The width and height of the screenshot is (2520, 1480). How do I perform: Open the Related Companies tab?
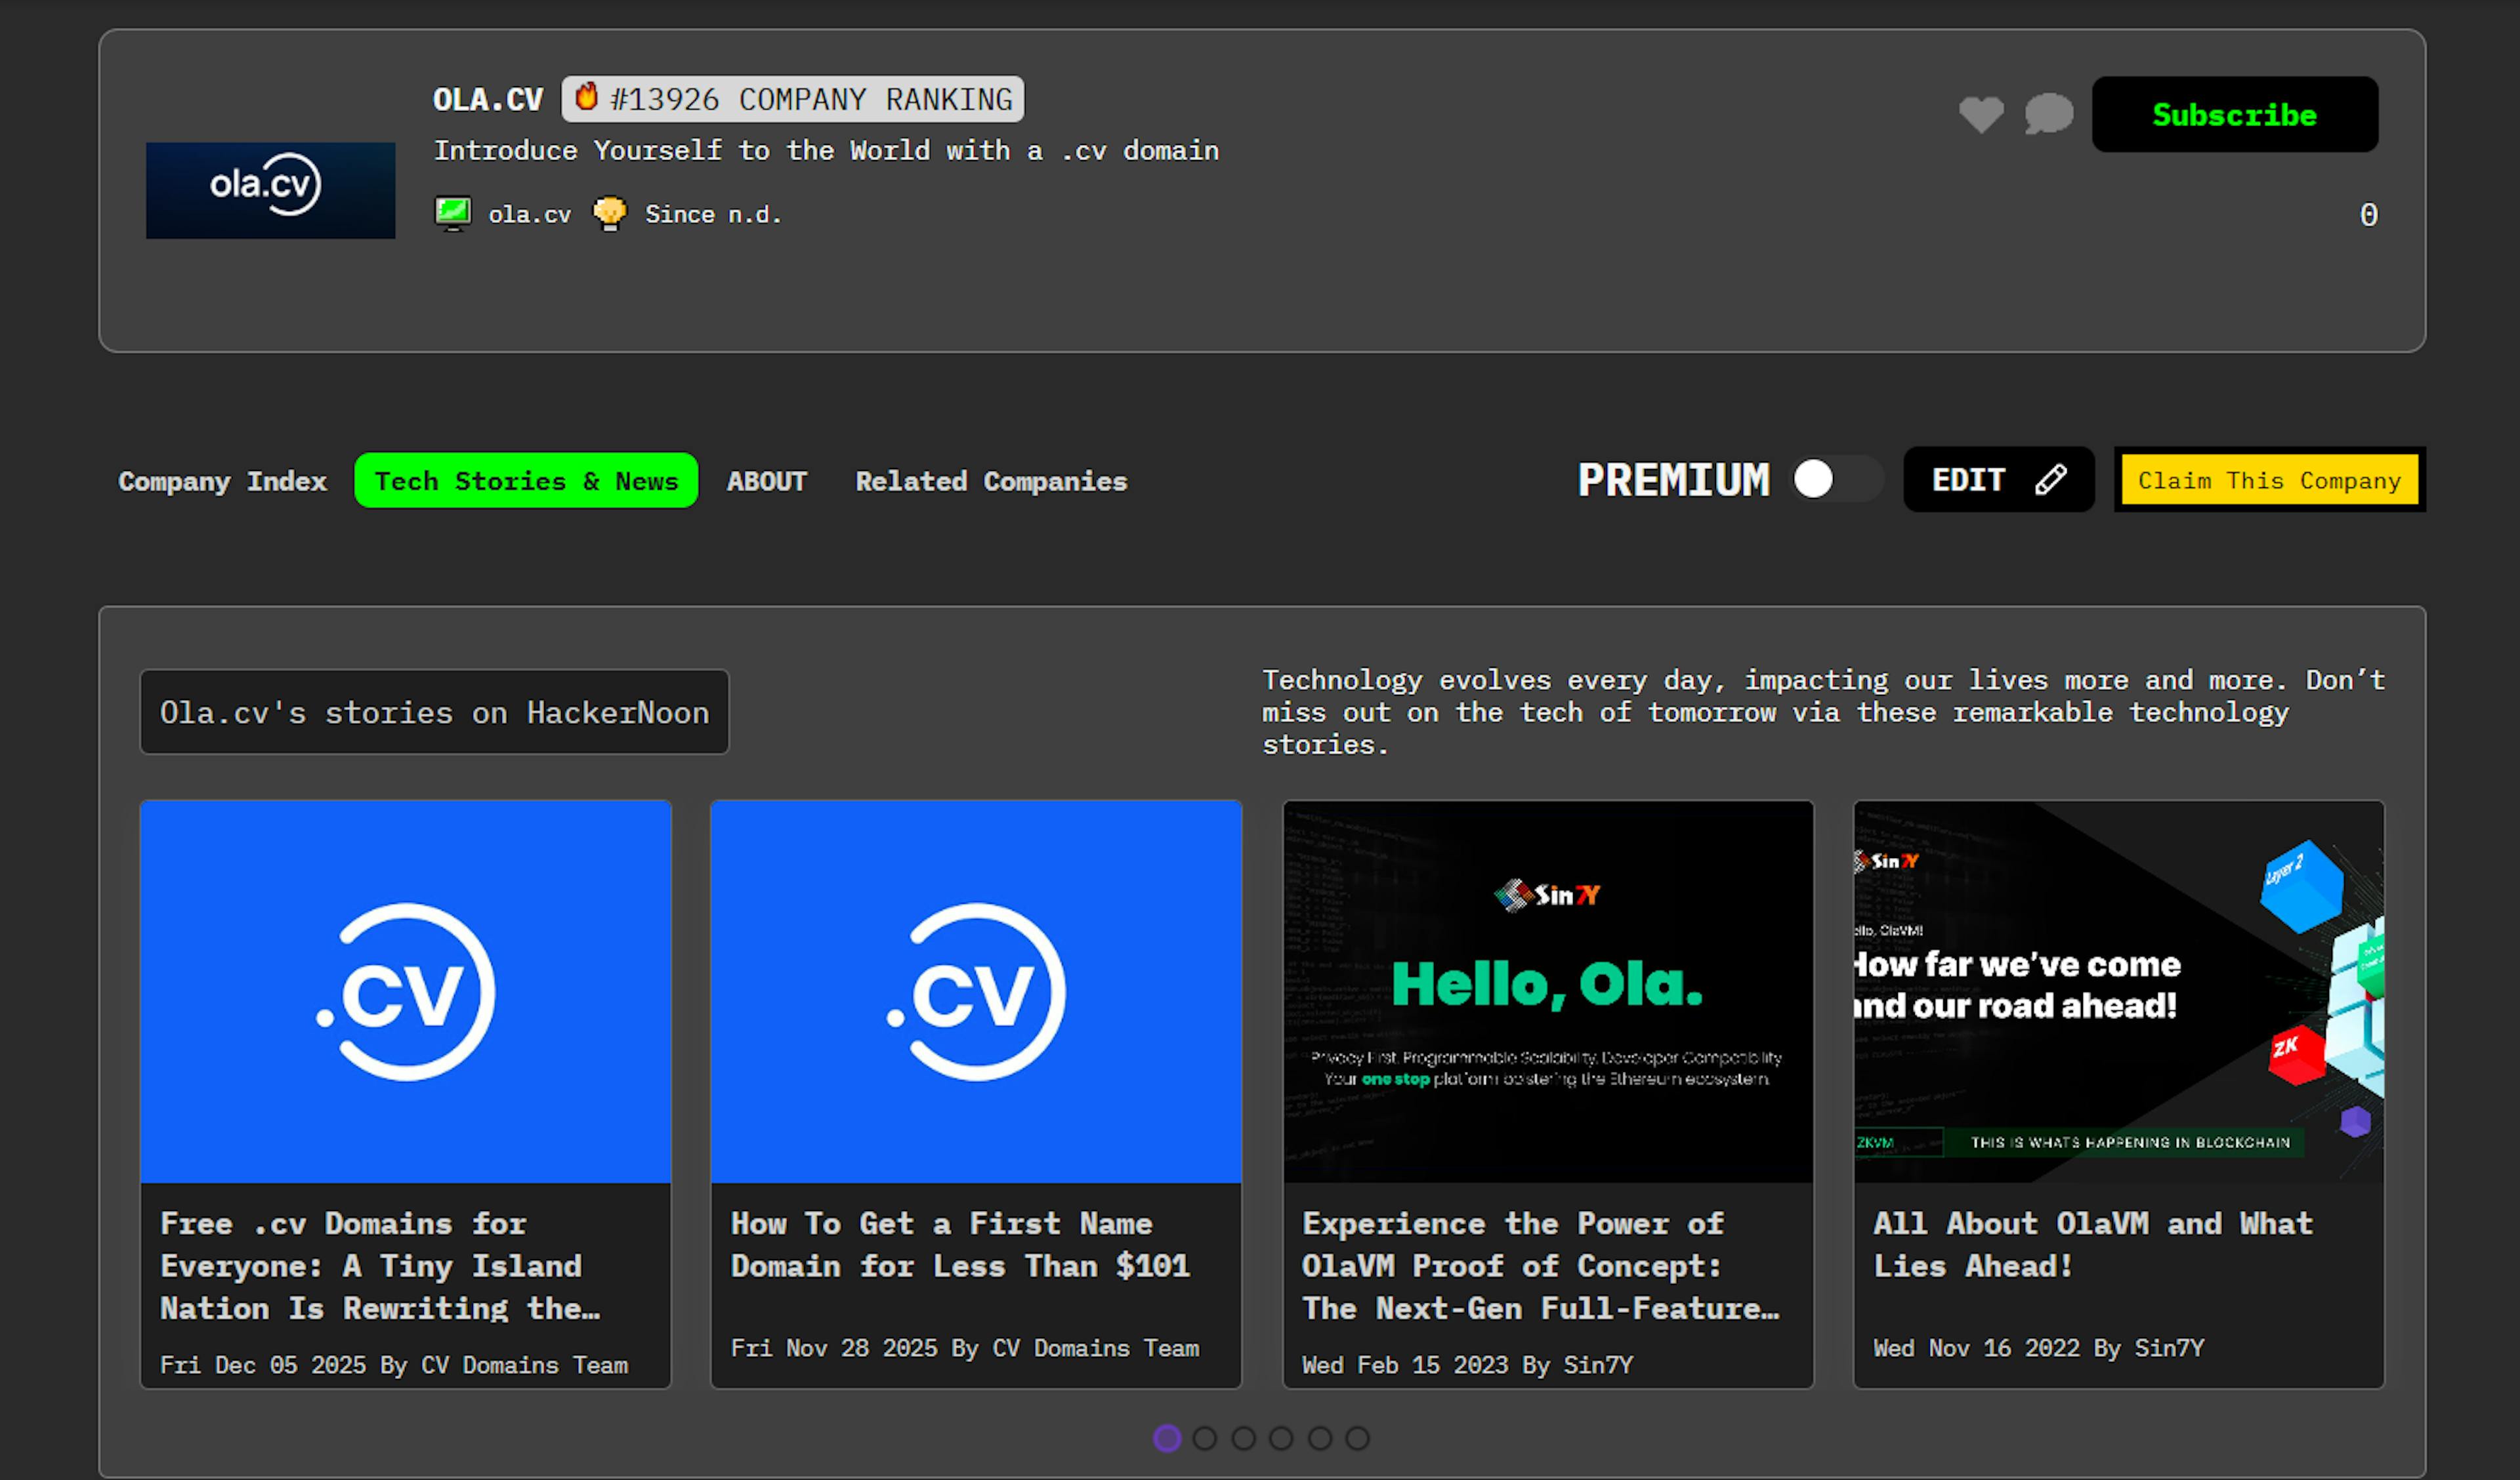click(x=991, y=481)
